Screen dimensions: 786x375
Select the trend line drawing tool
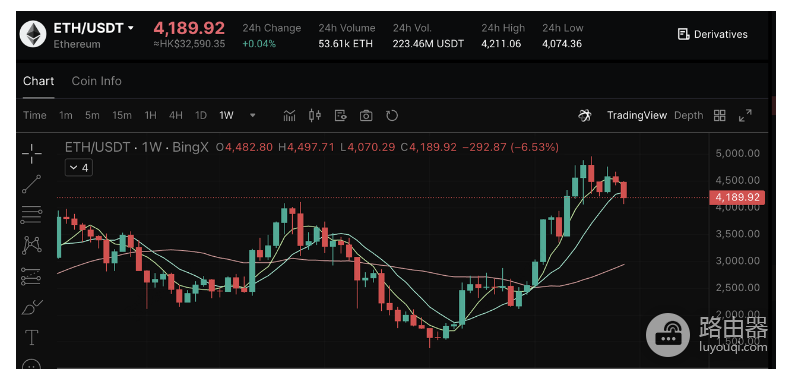click(x=32, y=184)
